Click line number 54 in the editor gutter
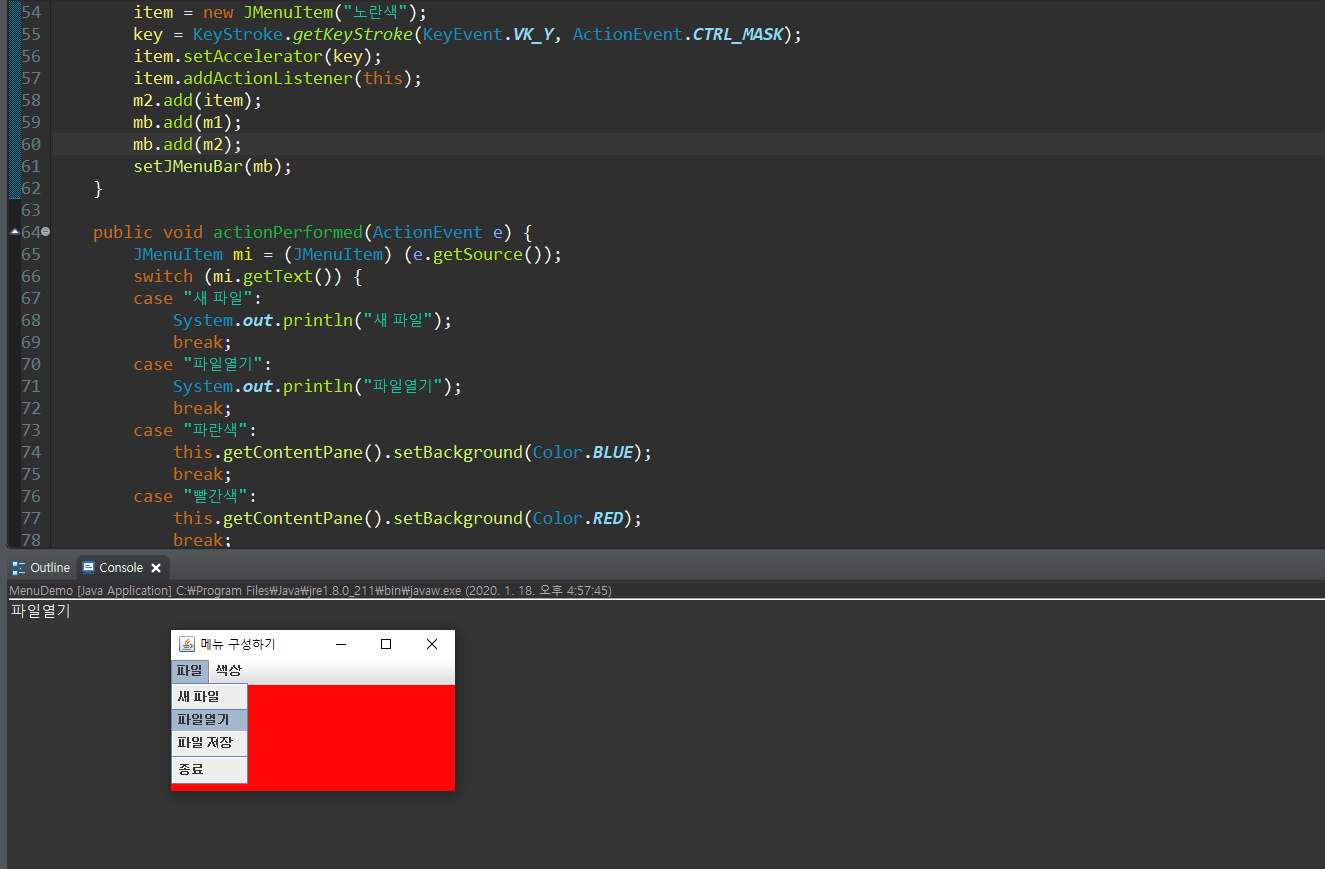 [x=31, y=12]
